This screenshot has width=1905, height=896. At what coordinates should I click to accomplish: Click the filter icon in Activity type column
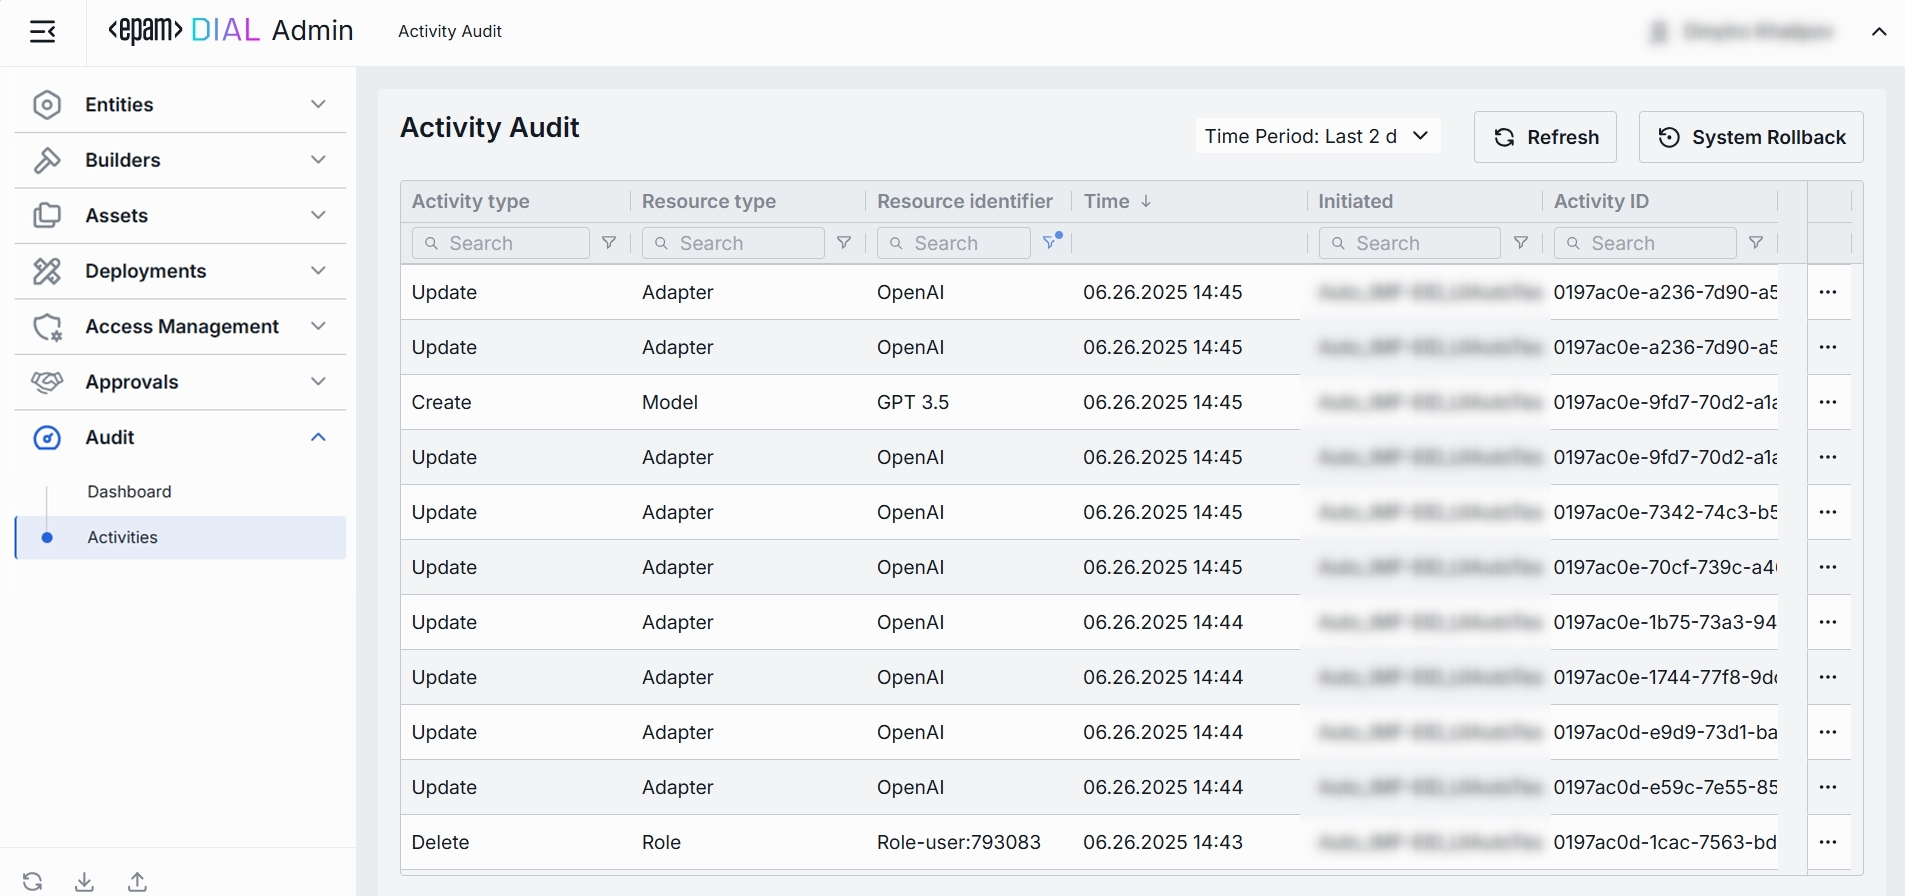tap(608, 243)
